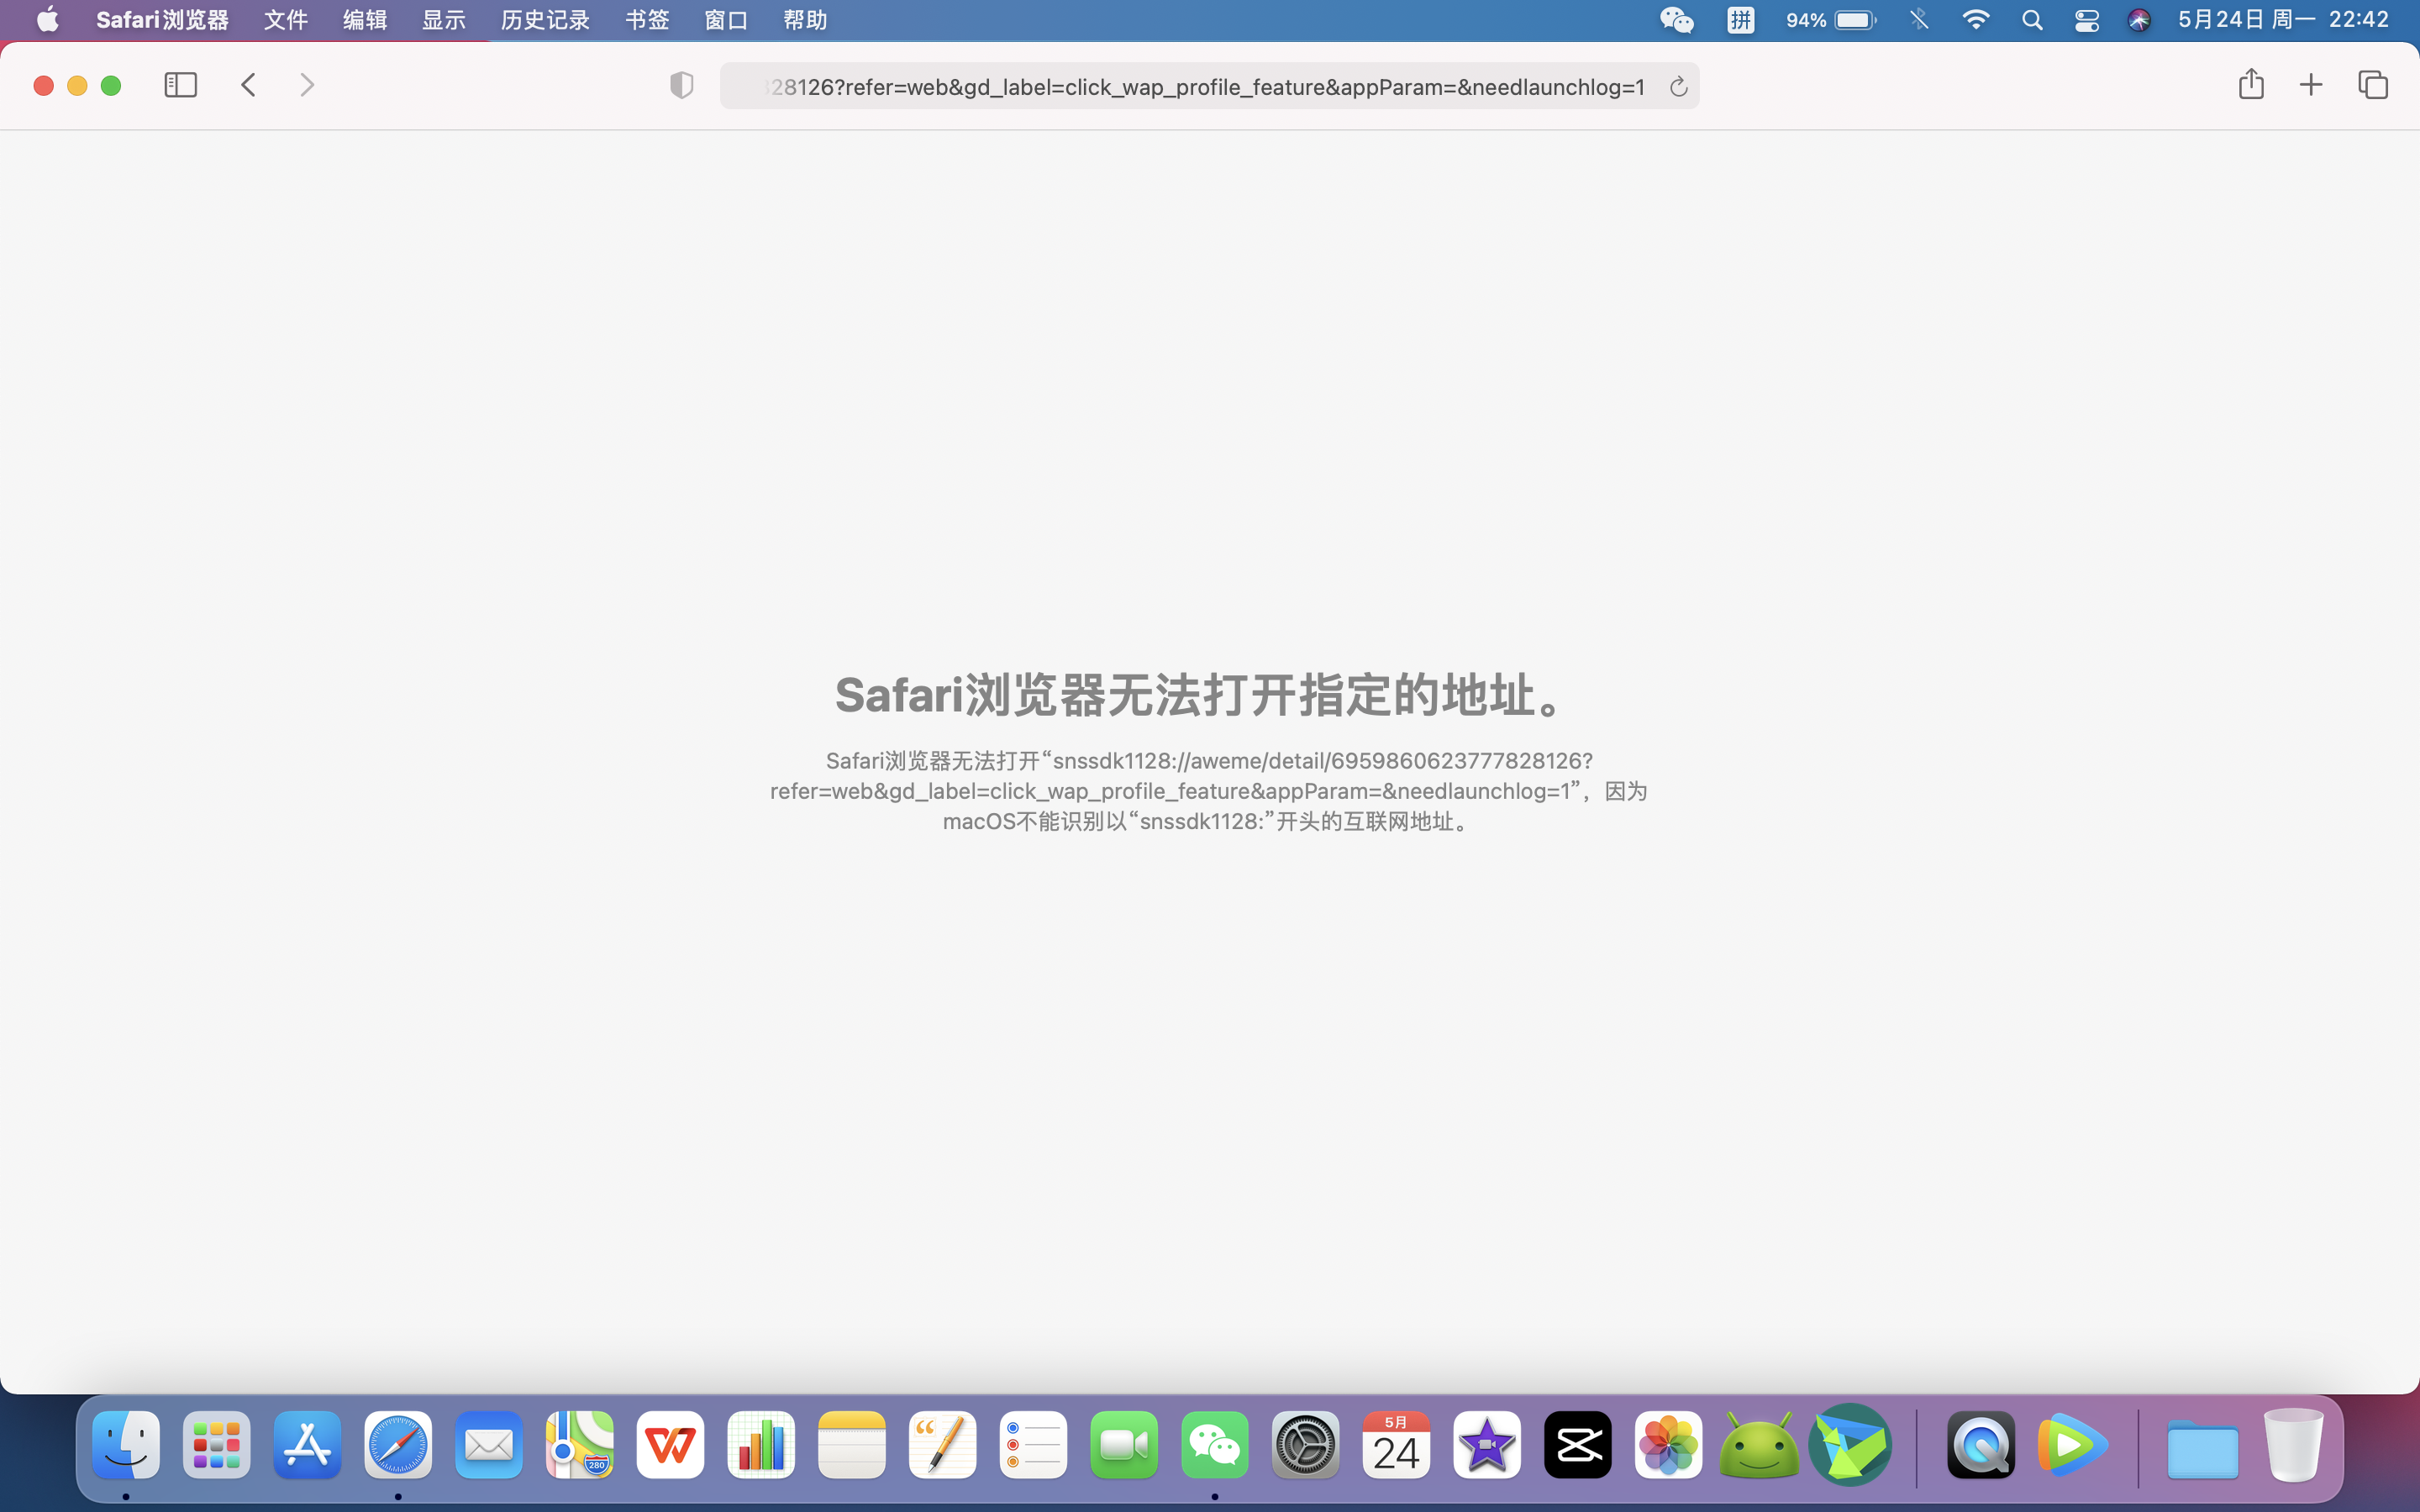Open the Tencent Video player app

2072,1445
